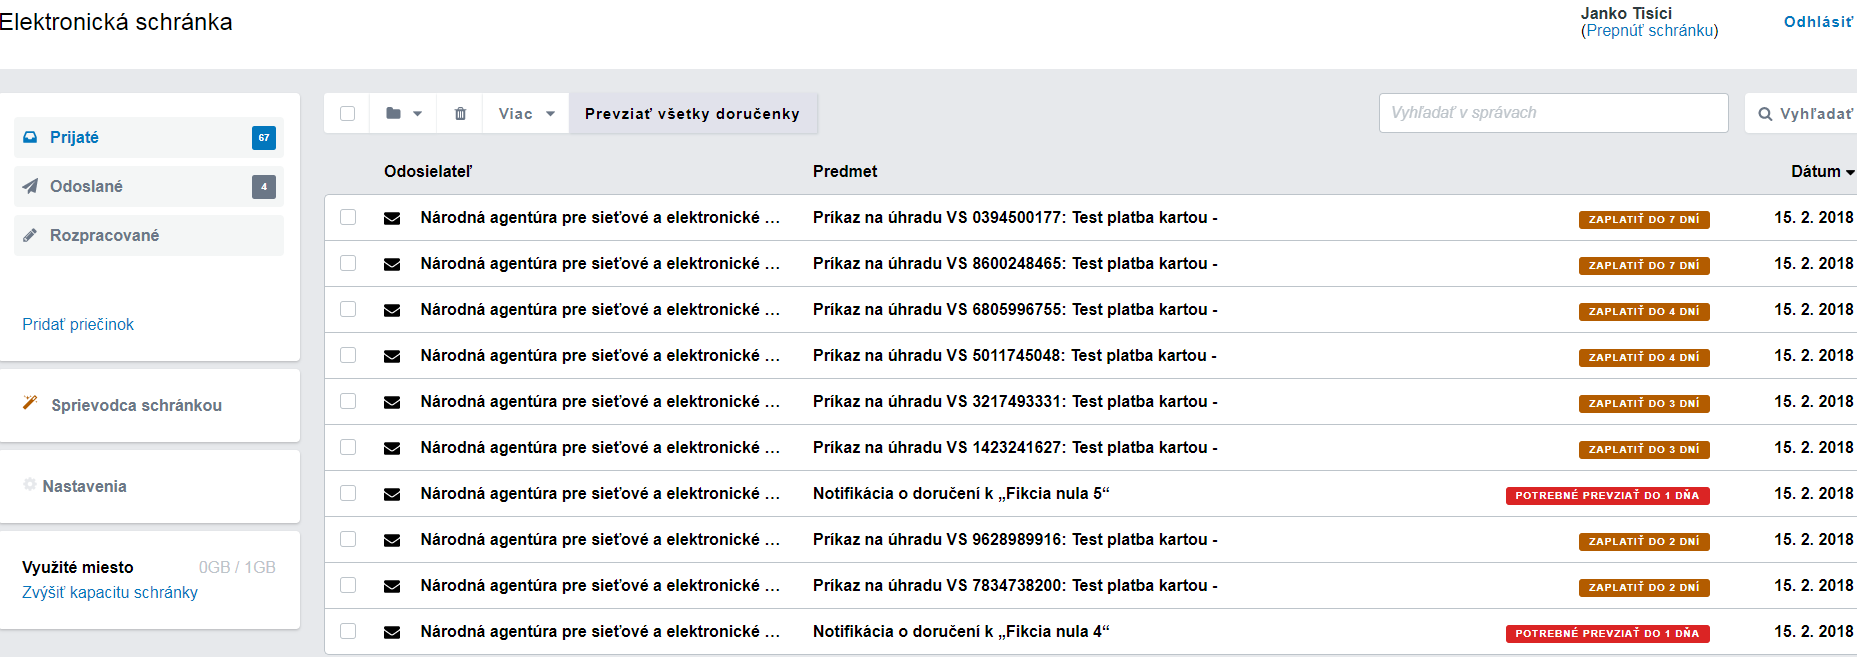Click the Nastavenia gear icon

click(x=30, y=484)
